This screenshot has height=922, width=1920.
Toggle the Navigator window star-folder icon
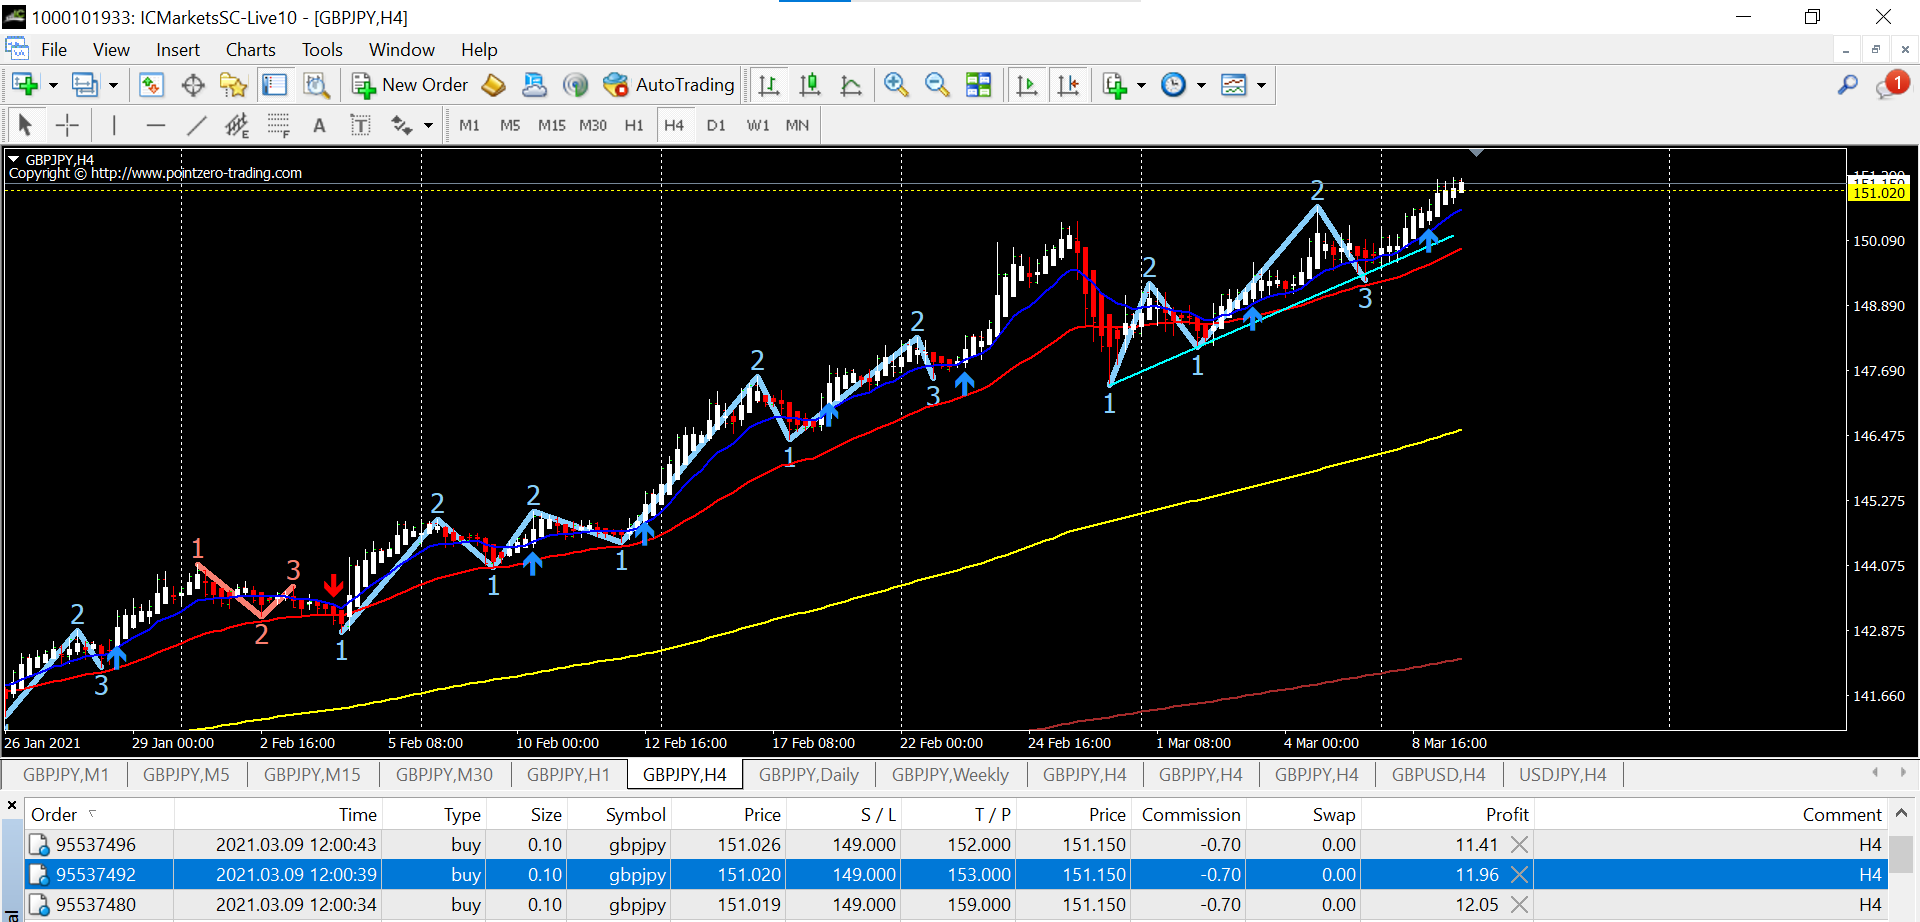click(233, 85)
